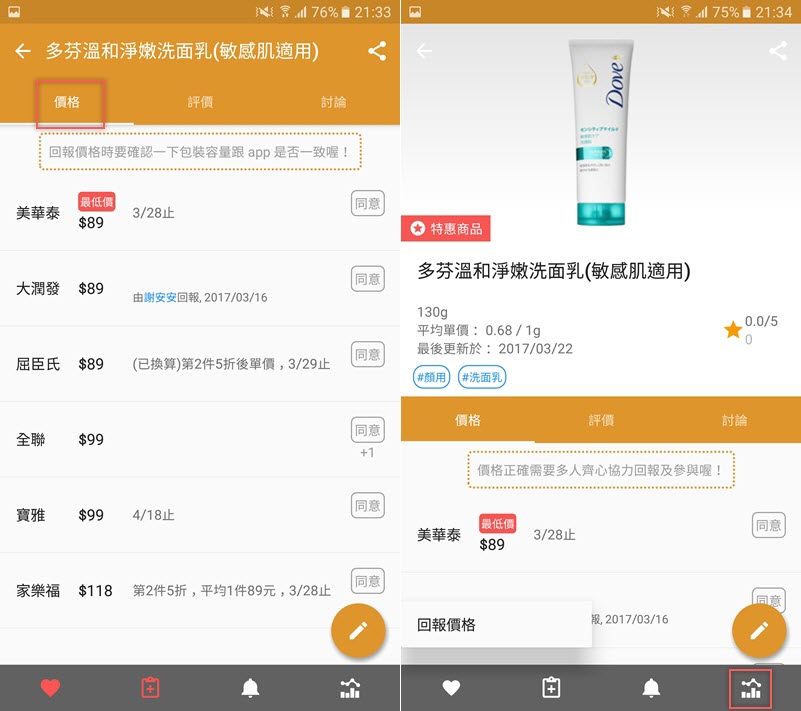Tap the red clipboard-plus icon on left screen

[x=150, y=688]
